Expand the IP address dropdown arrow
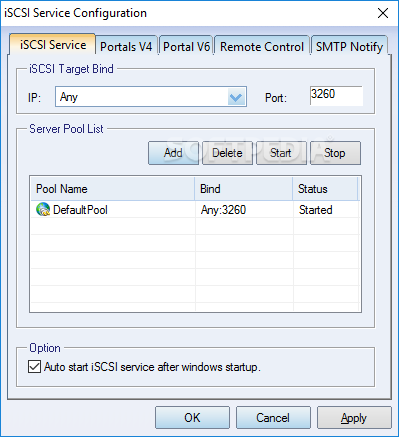The image size is (399, 437). tap(236, 97)
